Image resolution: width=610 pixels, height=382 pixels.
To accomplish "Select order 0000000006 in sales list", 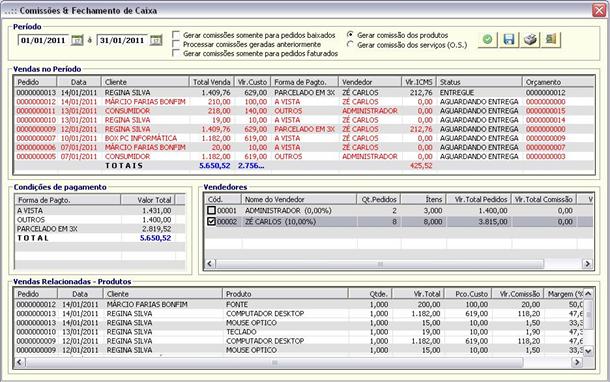I will click(x=303, y=147).
